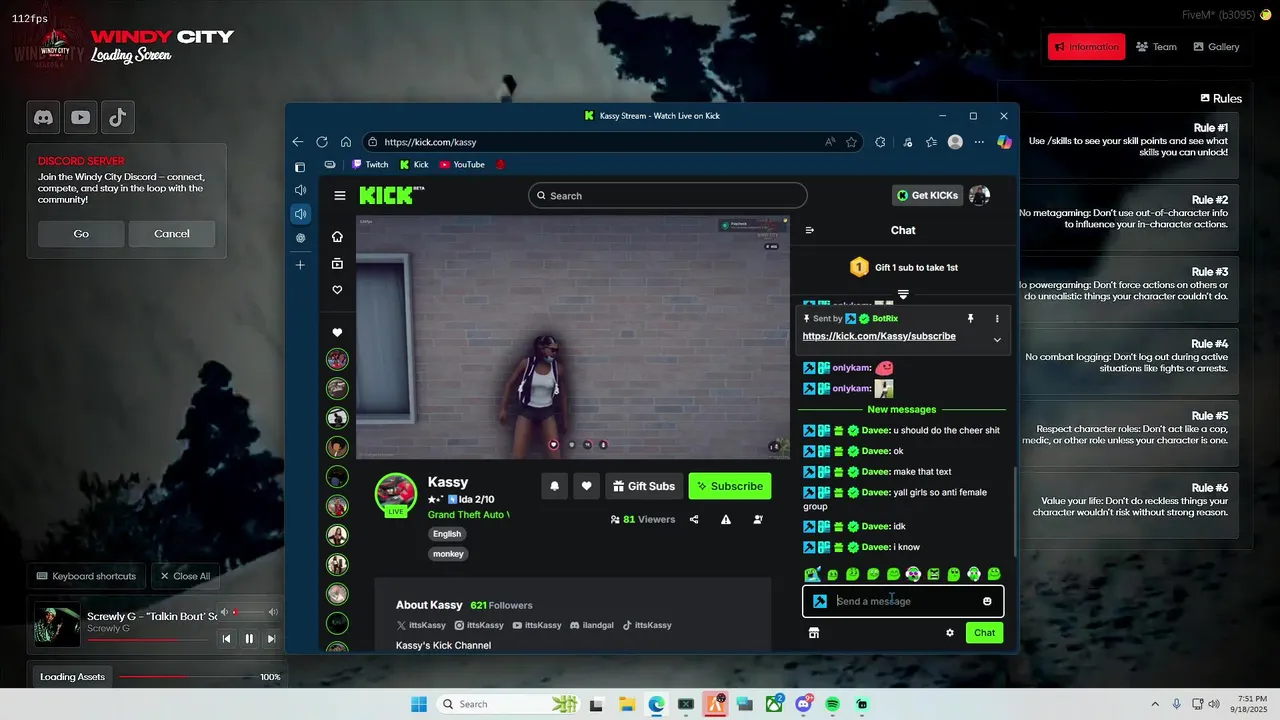
Task: Open tab actions menu in sidebar
Action: 299,167
